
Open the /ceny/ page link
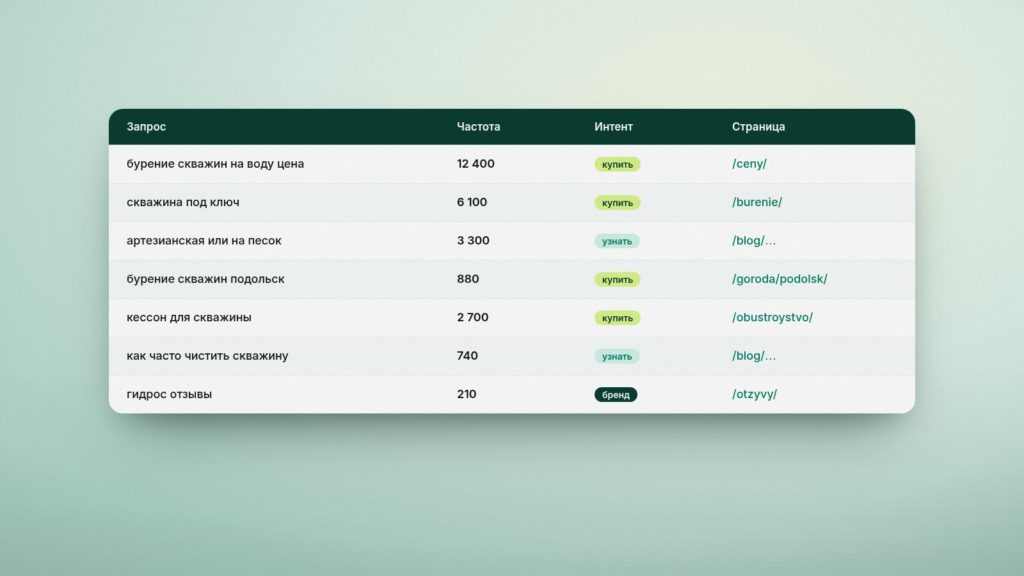coord(748,164)
